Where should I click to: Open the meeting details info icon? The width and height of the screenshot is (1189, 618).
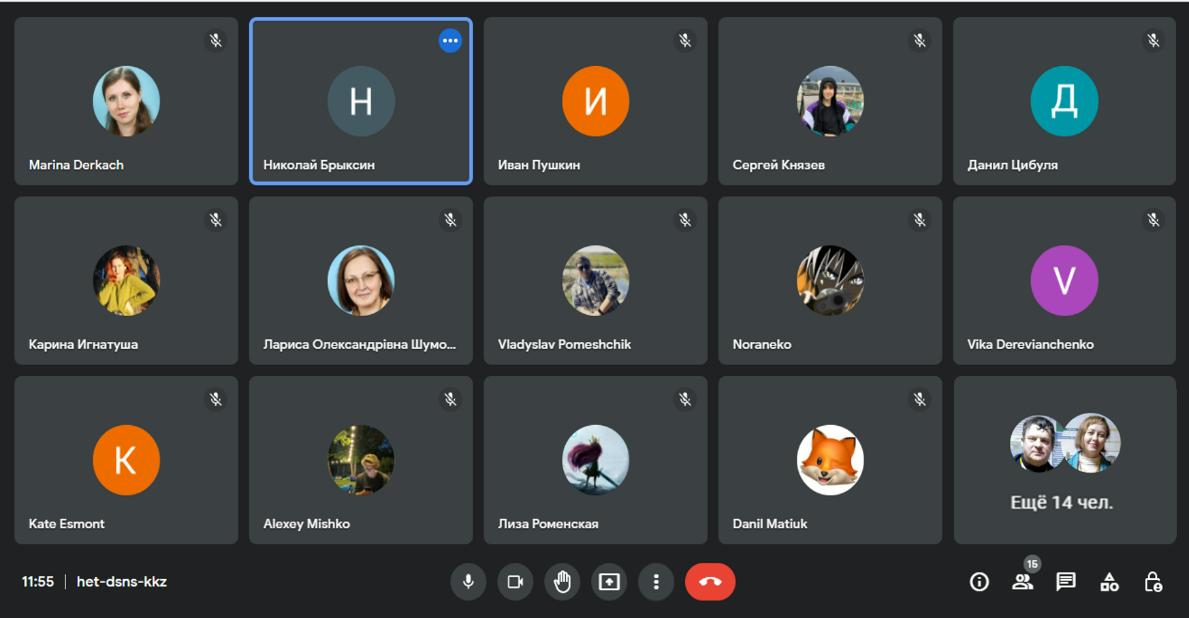pyautogui.click(x=979, y=582)
